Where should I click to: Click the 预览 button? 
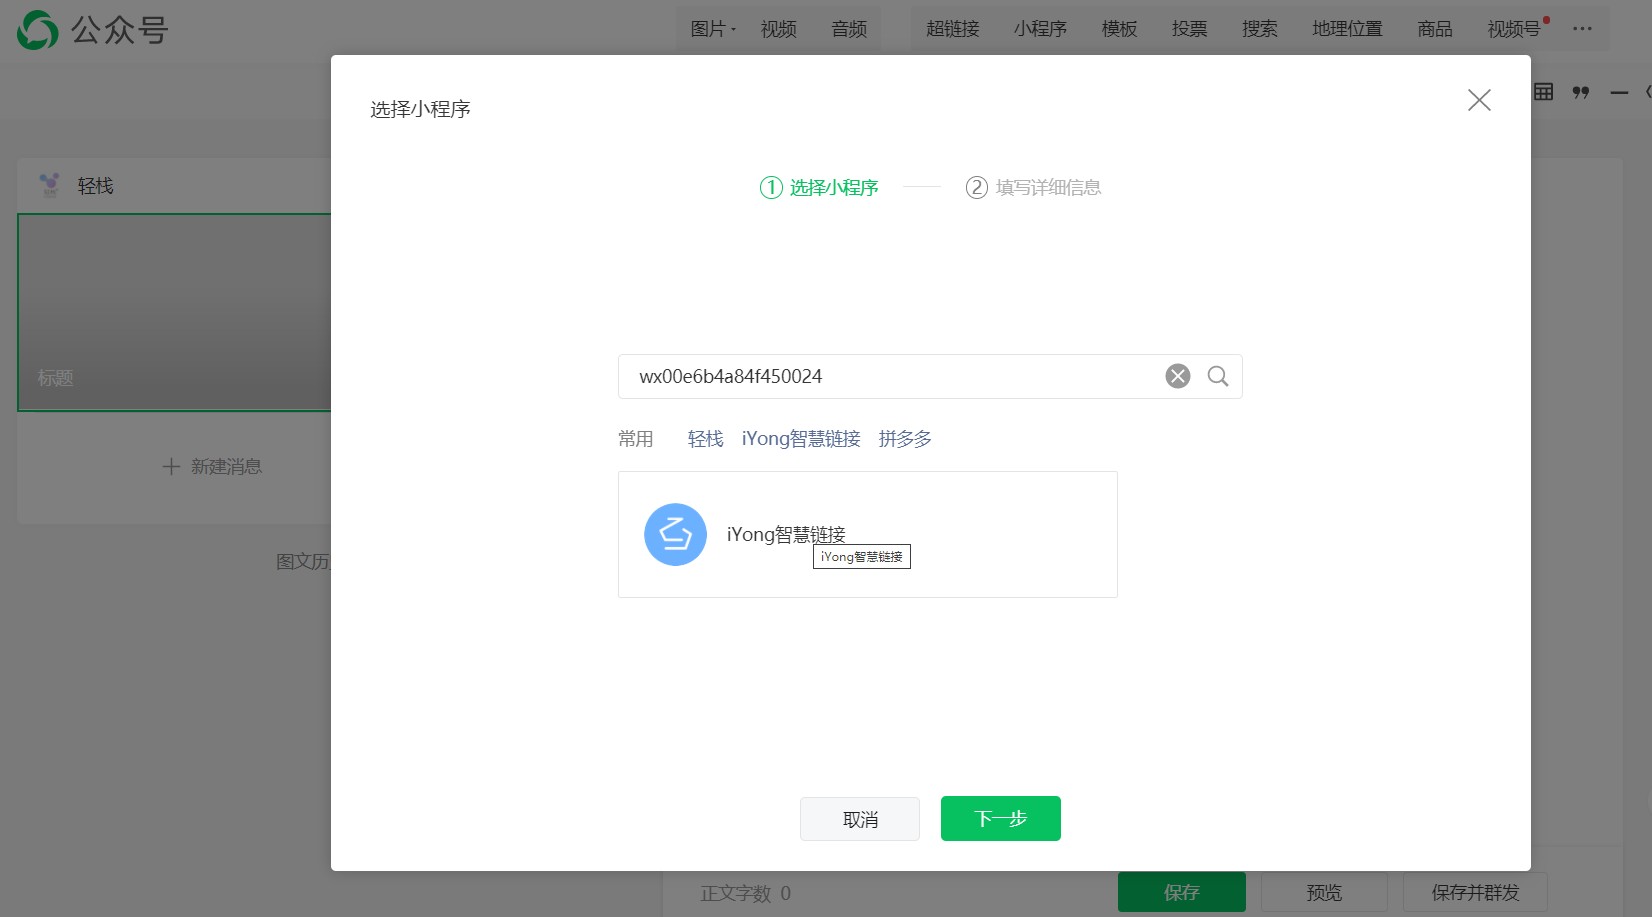pyautogui.click(x=1324, y=892)
